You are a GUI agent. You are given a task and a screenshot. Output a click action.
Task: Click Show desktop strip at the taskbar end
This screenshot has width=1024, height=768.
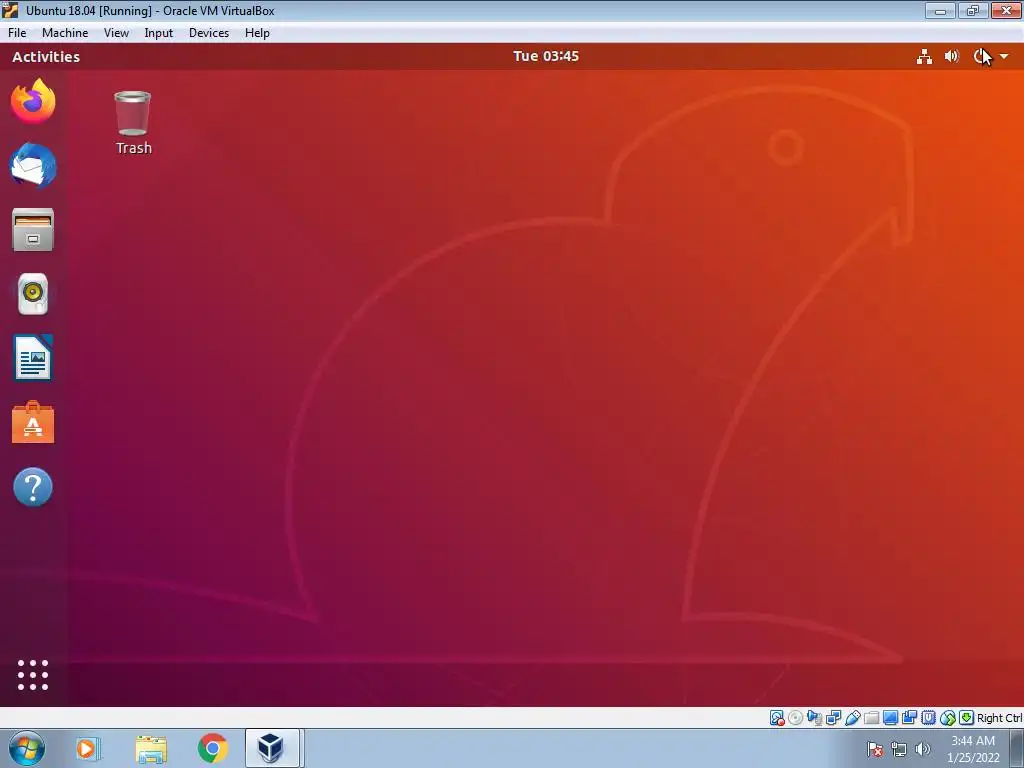tap(1017, 748)
